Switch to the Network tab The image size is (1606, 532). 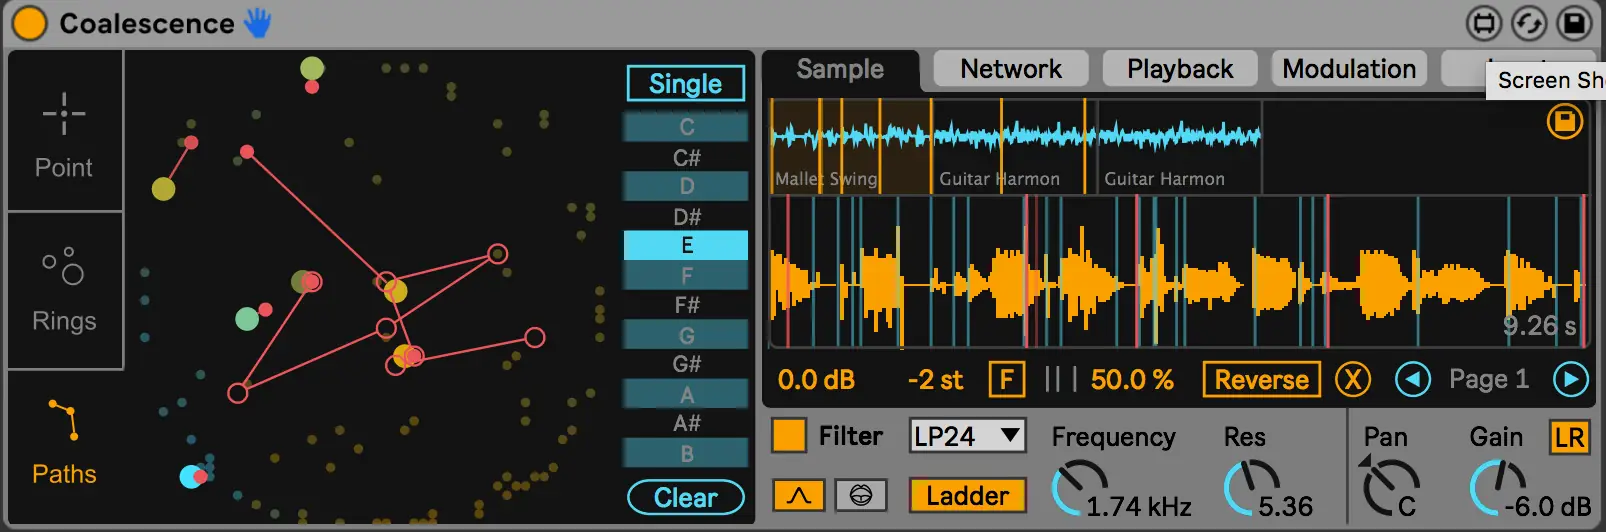tap(1010, 69)
